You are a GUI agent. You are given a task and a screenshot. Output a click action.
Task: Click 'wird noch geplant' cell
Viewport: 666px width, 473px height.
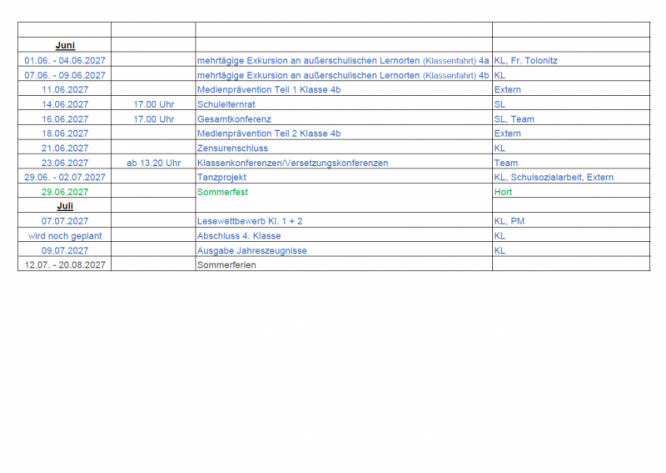coord(65,236)
